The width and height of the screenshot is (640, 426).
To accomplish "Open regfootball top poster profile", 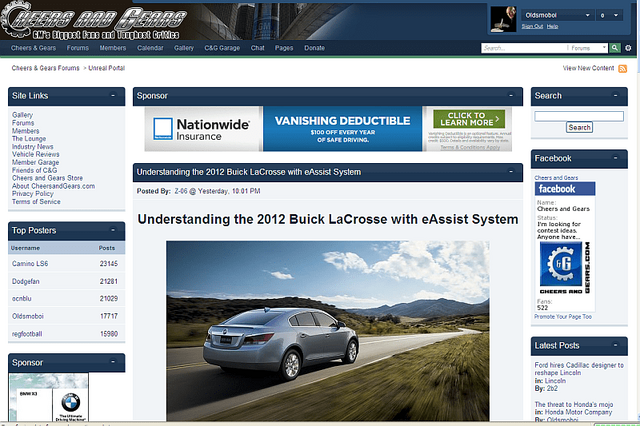I will click(x=27, y=334).
